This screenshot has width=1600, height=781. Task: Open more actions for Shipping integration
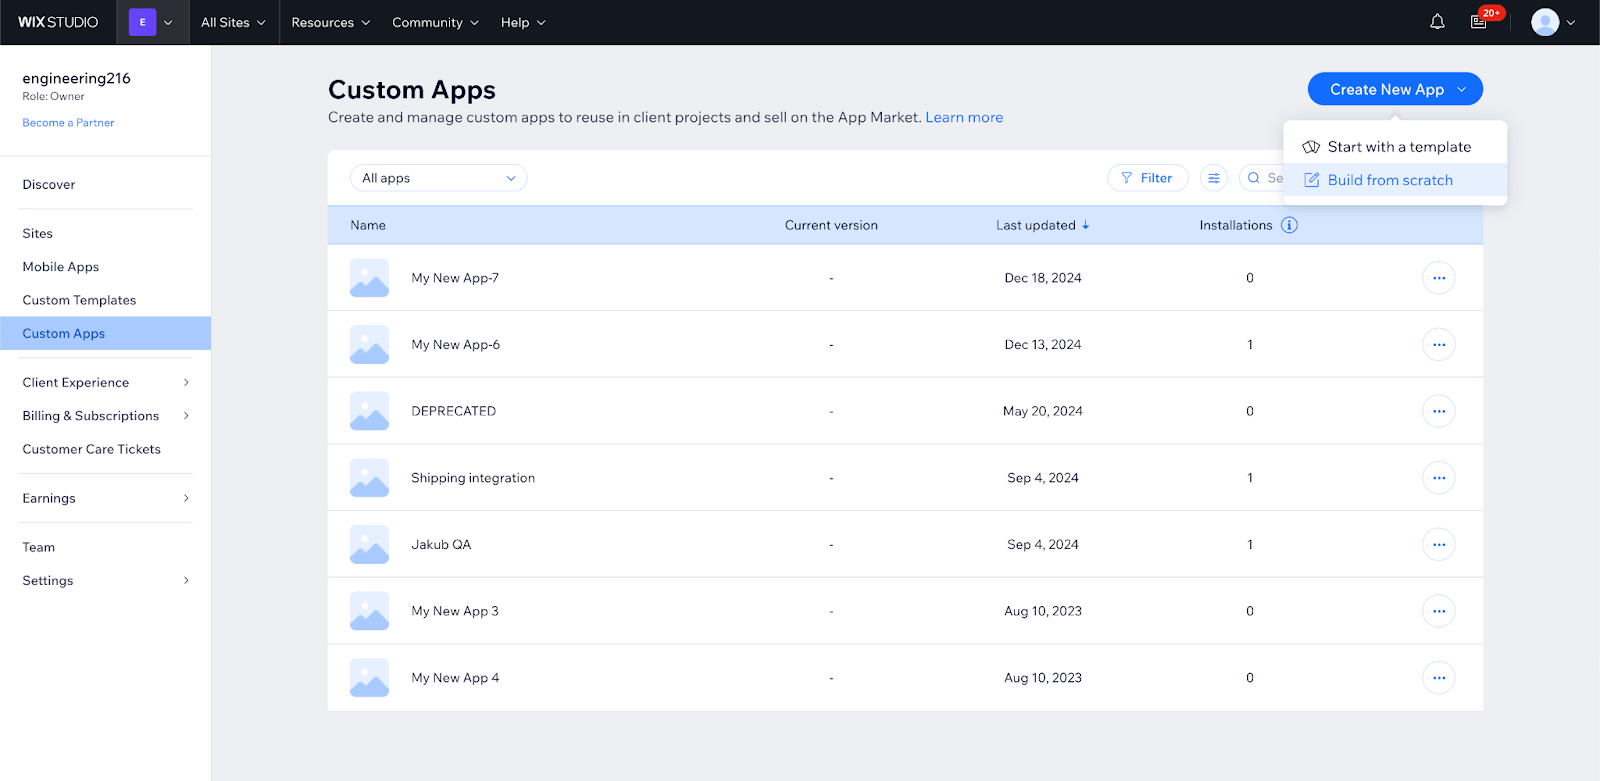(1438, 478)
